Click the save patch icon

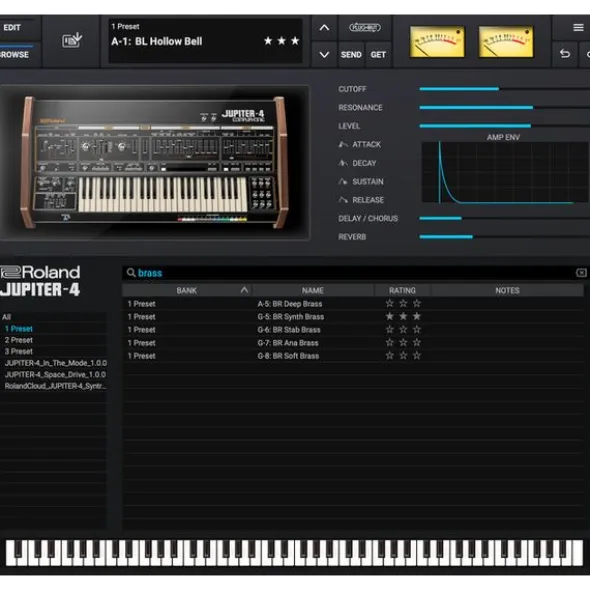(72, 40)
